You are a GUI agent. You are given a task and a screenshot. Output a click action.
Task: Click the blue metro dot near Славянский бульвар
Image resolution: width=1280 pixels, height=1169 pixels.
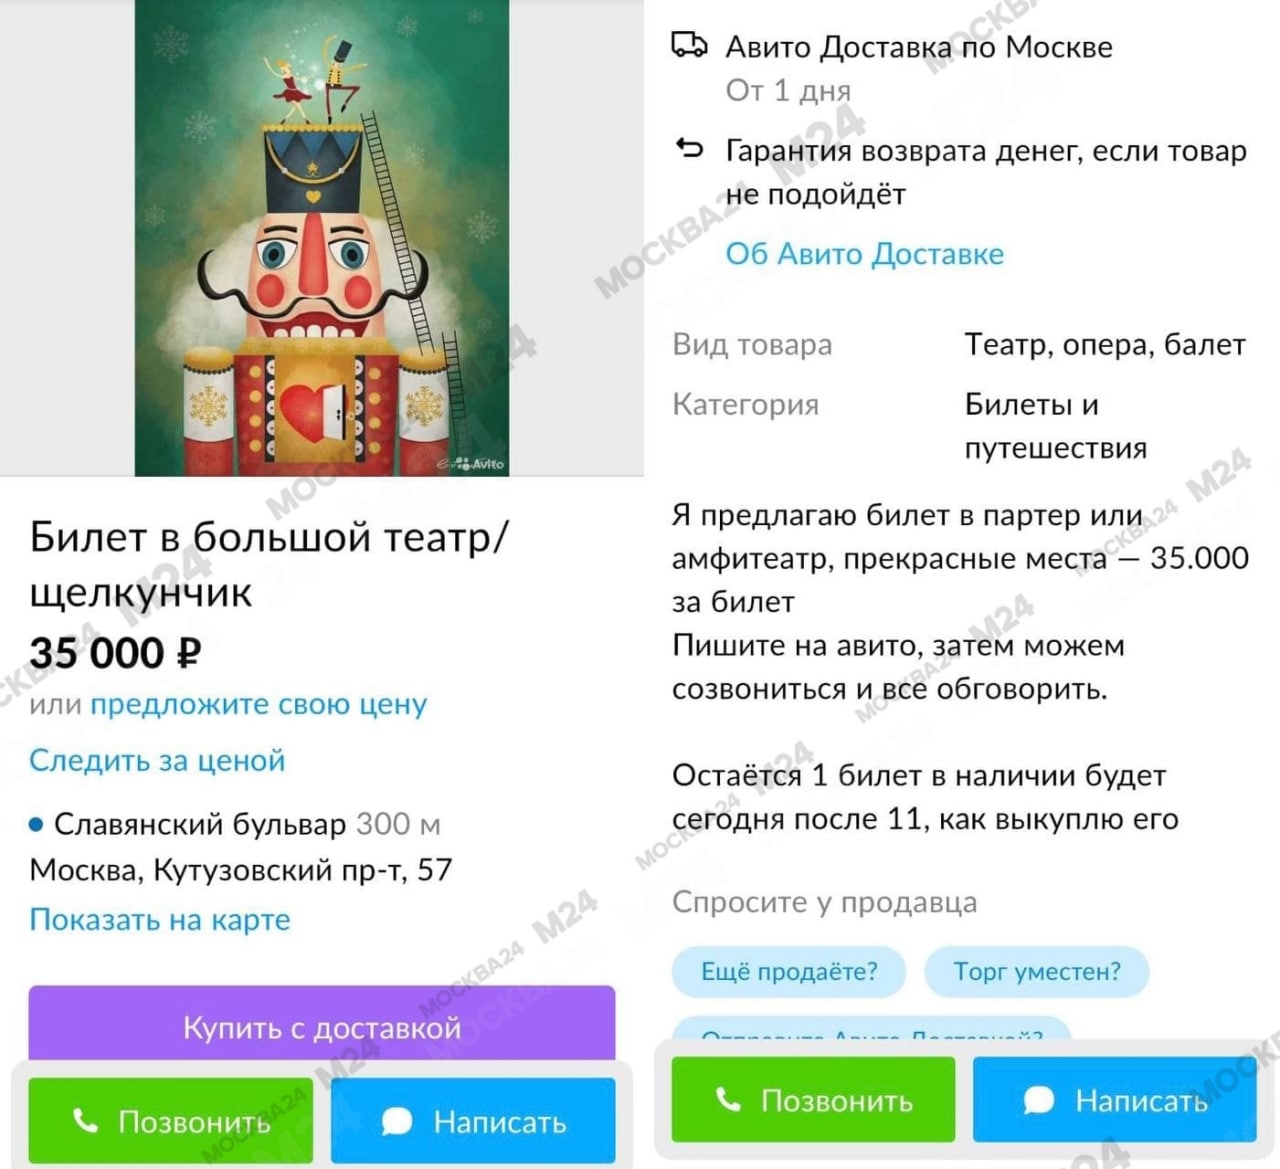[x=37, y=825]
